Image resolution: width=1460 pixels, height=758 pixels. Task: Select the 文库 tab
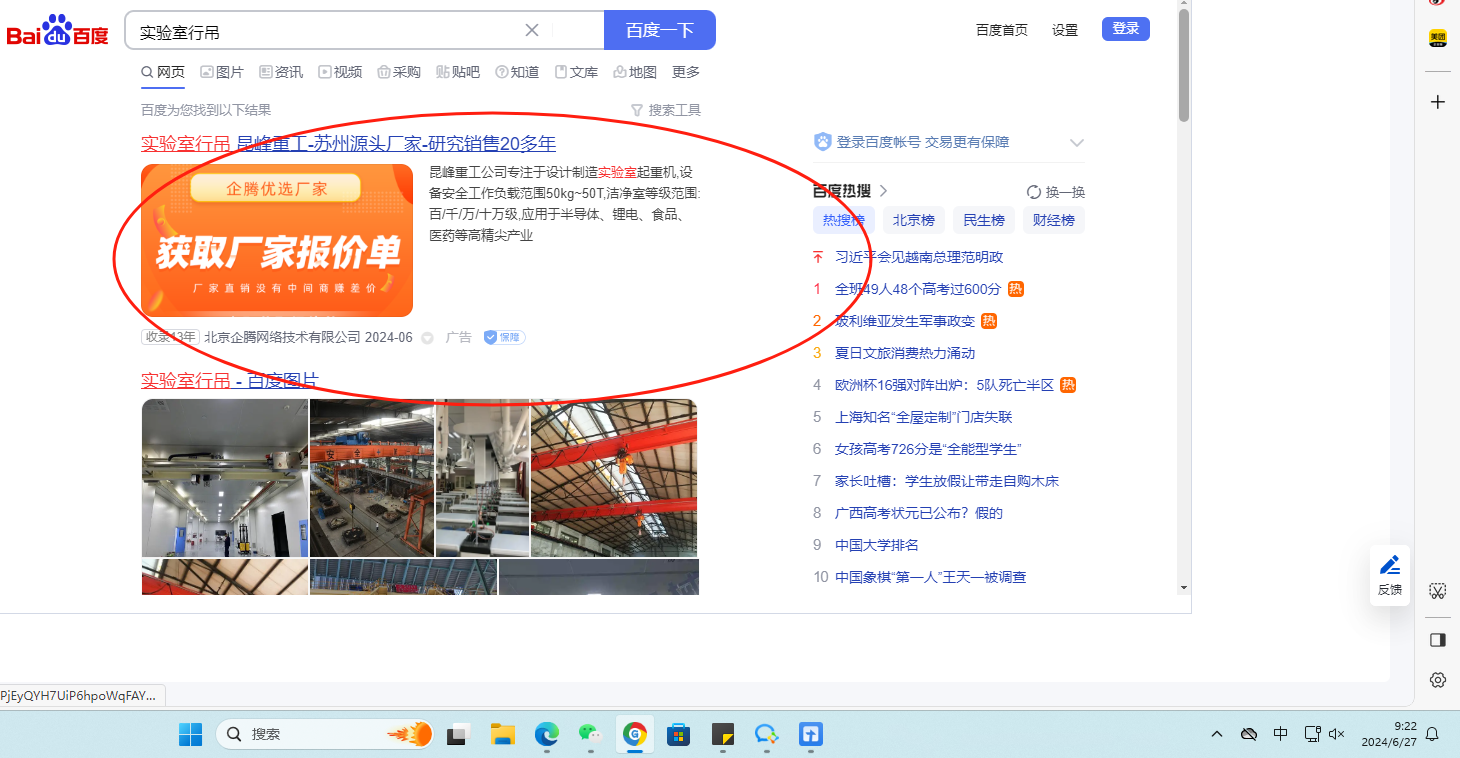pyautogui.click(x=576, y=72)
